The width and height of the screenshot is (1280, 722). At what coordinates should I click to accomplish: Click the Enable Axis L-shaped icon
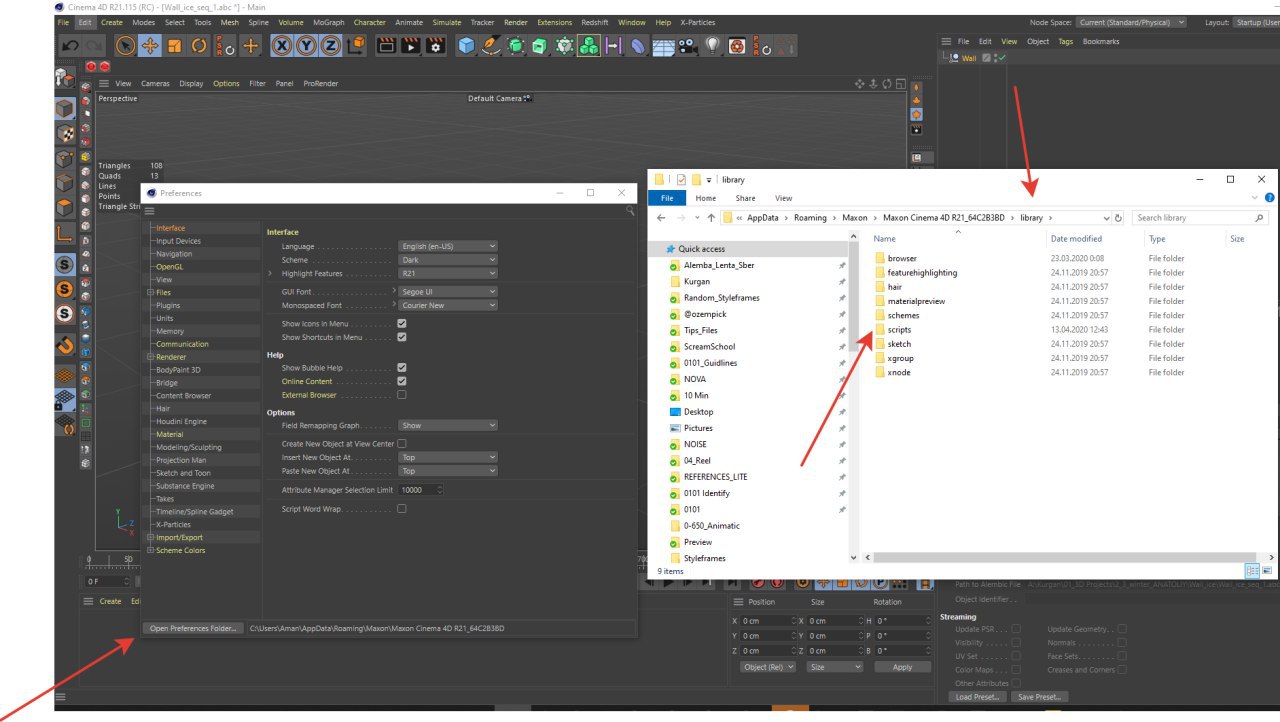[x=65, y=235]
